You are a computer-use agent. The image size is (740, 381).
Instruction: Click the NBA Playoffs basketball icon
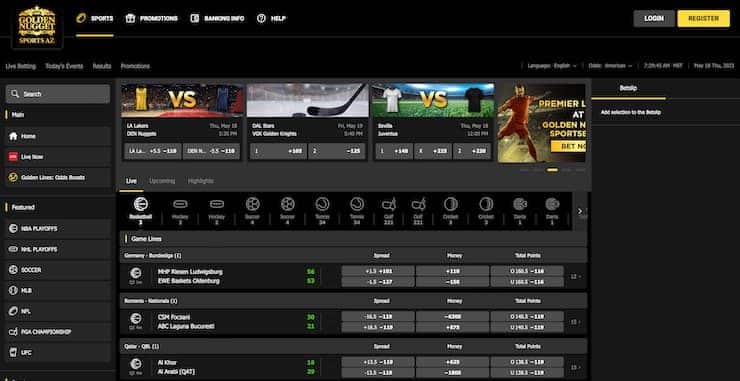(13, 229)
